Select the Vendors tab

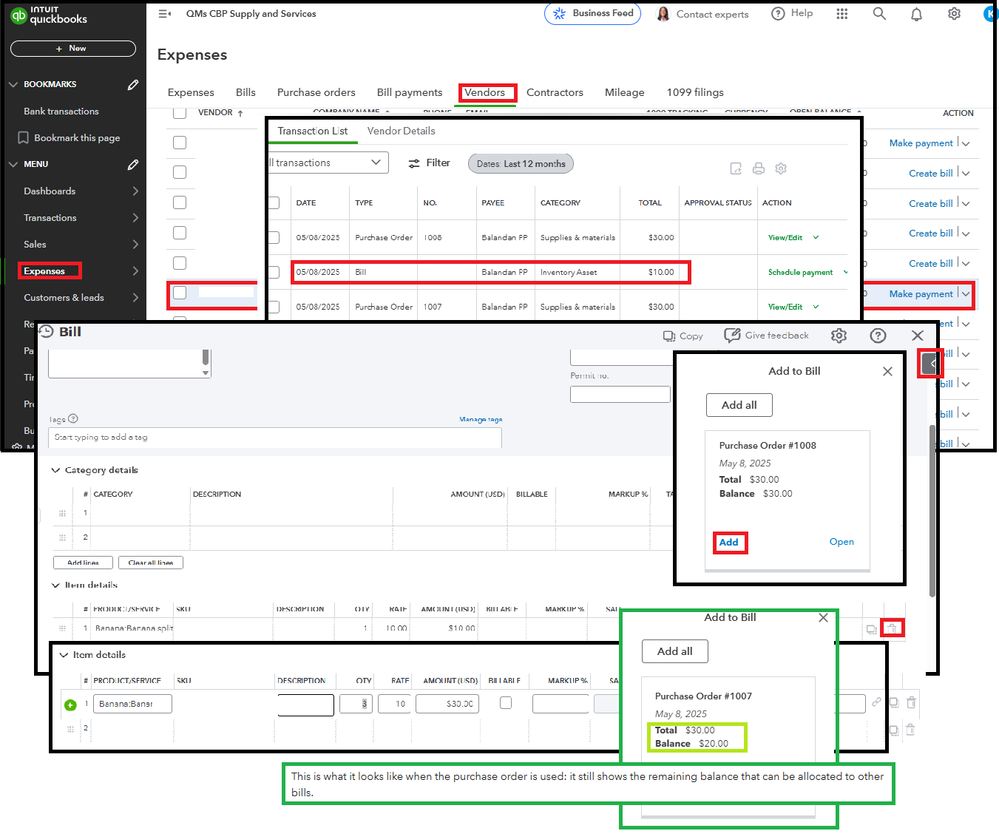click(x=484, y=92)
